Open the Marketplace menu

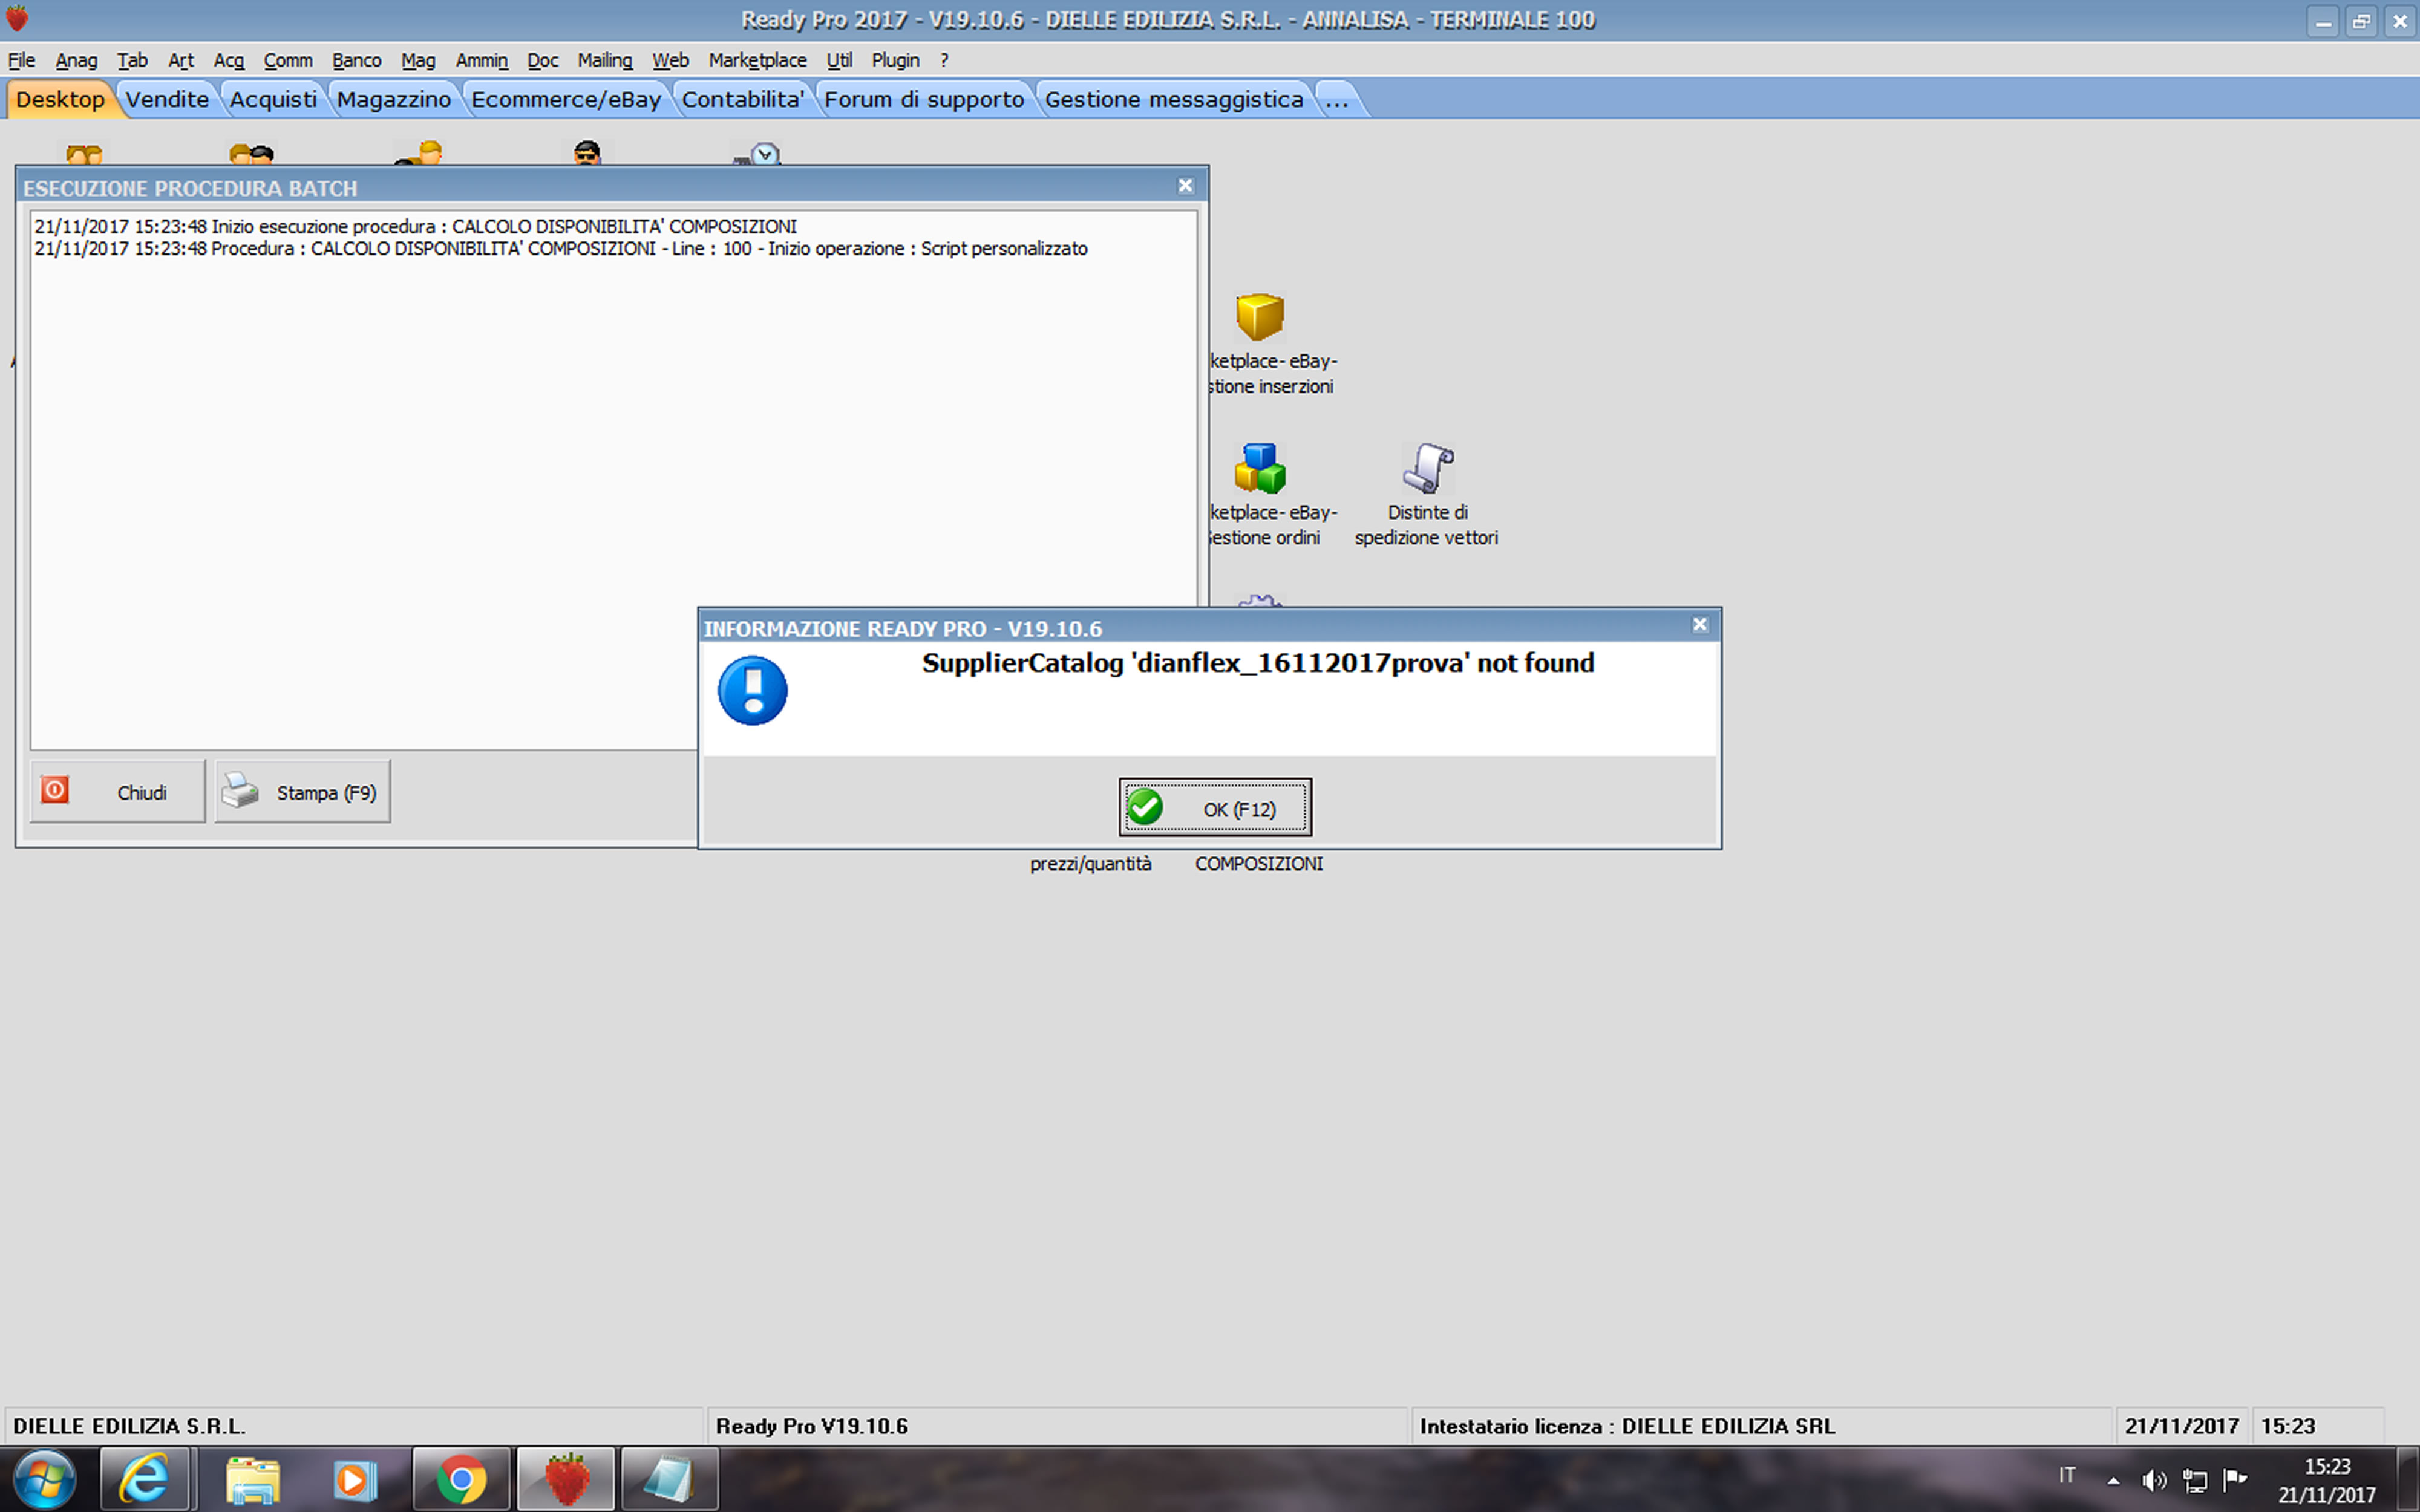click(758, 60)
